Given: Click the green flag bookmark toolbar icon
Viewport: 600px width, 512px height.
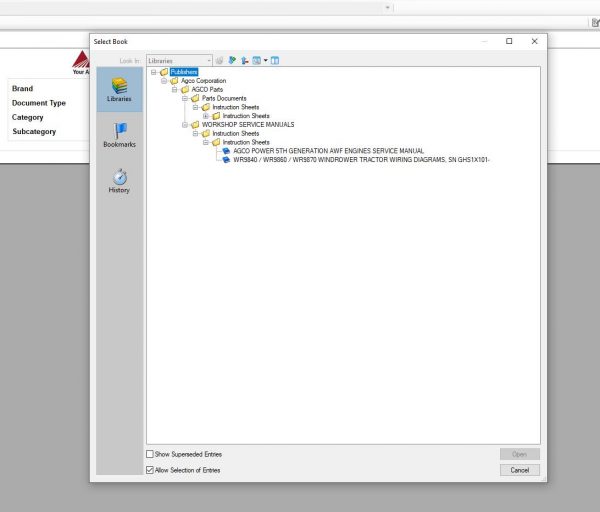Looking at the screenshot, I should click(x=232, y=60).
